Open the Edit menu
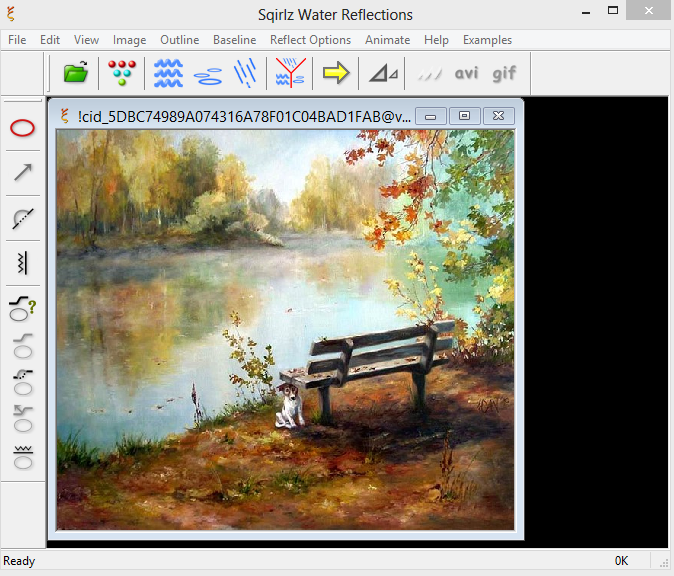Image resolution: width=674 pixels, height=576 pixels. click(50, 40)
